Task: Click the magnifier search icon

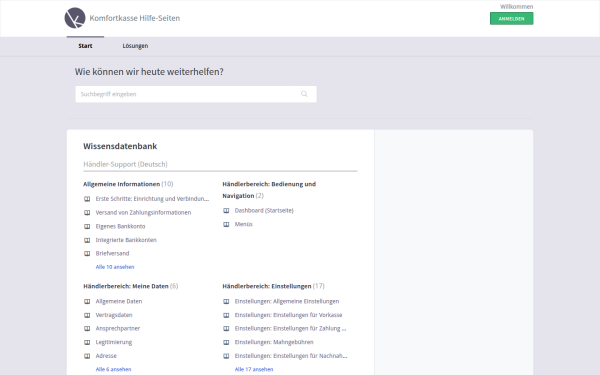Action: [304, 94]
